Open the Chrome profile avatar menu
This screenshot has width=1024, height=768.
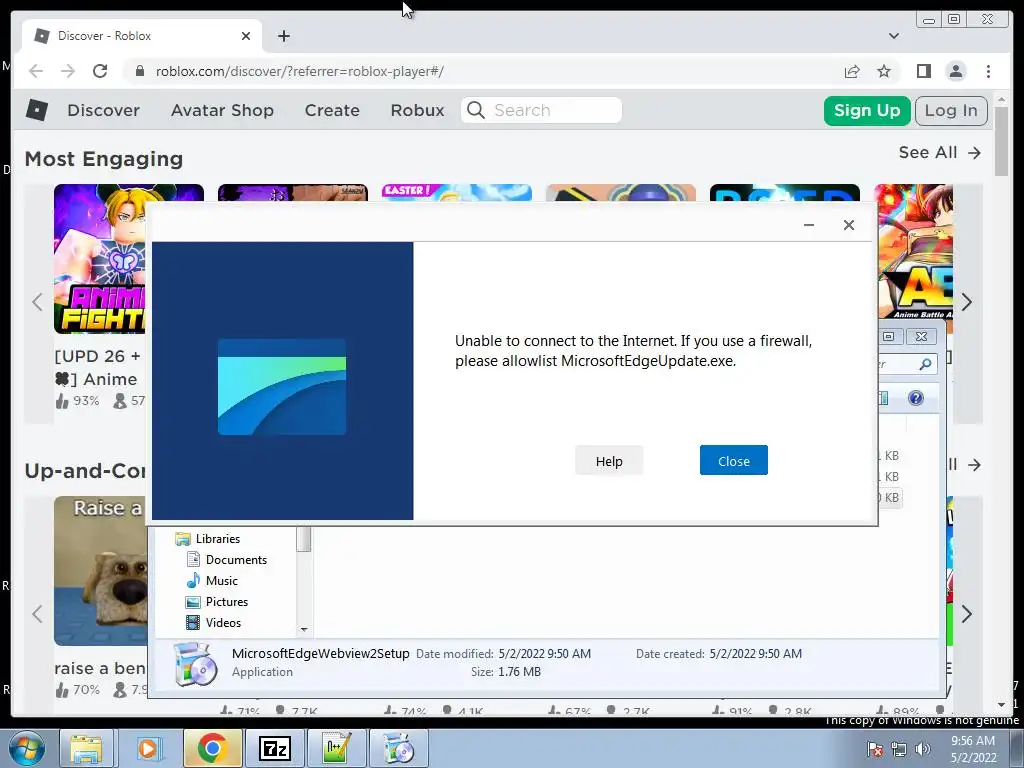(955, 71)
